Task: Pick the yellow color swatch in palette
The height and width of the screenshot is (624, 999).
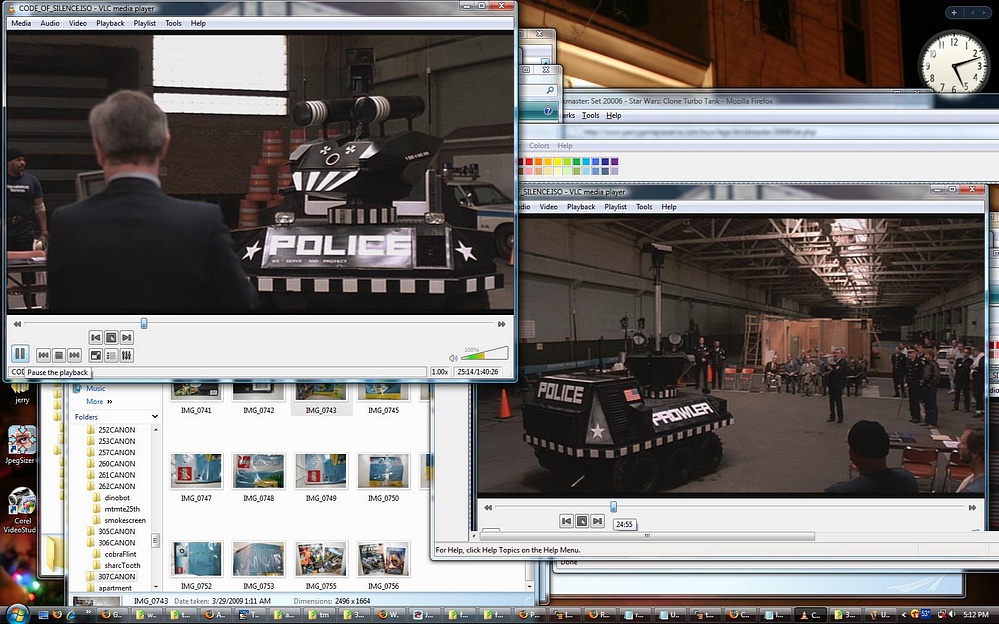Action: pos(557,162)
